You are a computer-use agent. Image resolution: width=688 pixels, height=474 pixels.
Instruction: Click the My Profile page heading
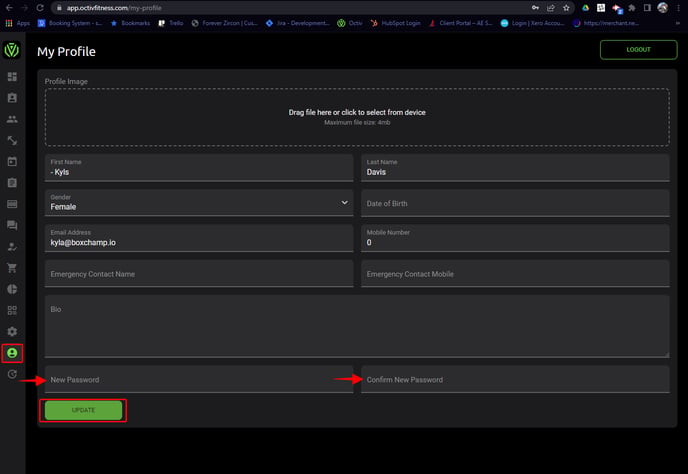pyautogui.click(x=66, y=51)
